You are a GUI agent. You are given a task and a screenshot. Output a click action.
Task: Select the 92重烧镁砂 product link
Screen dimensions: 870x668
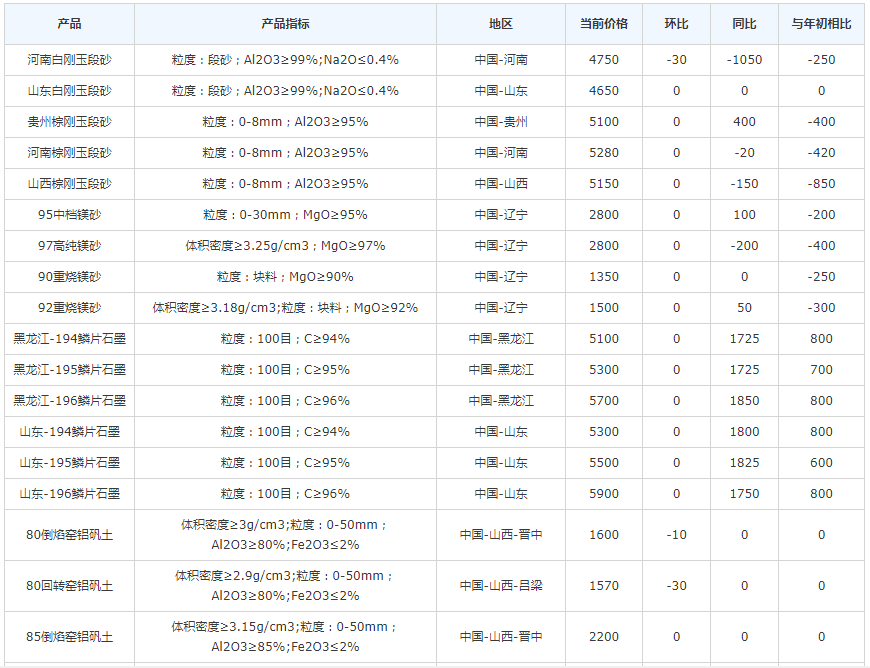coord(69,308)
